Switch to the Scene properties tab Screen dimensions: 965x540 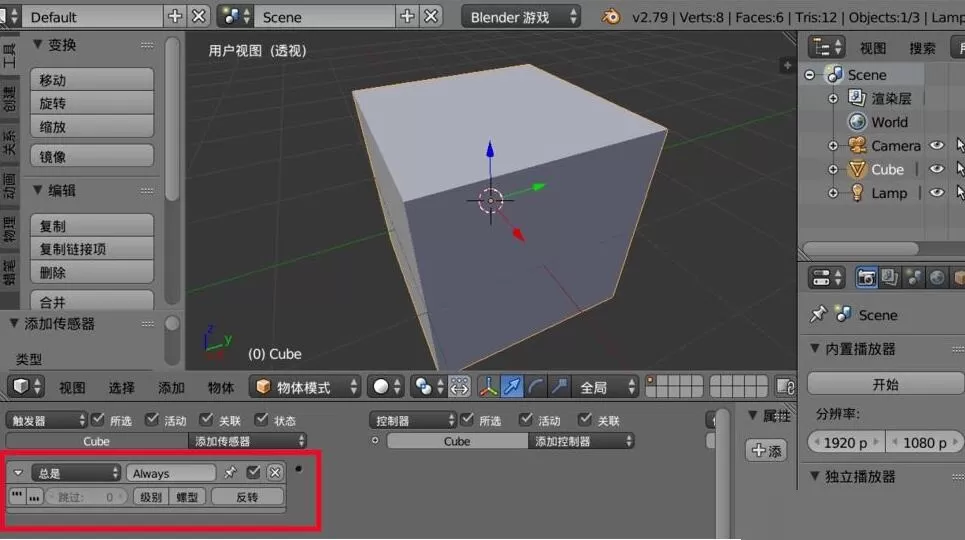[913, 278]
